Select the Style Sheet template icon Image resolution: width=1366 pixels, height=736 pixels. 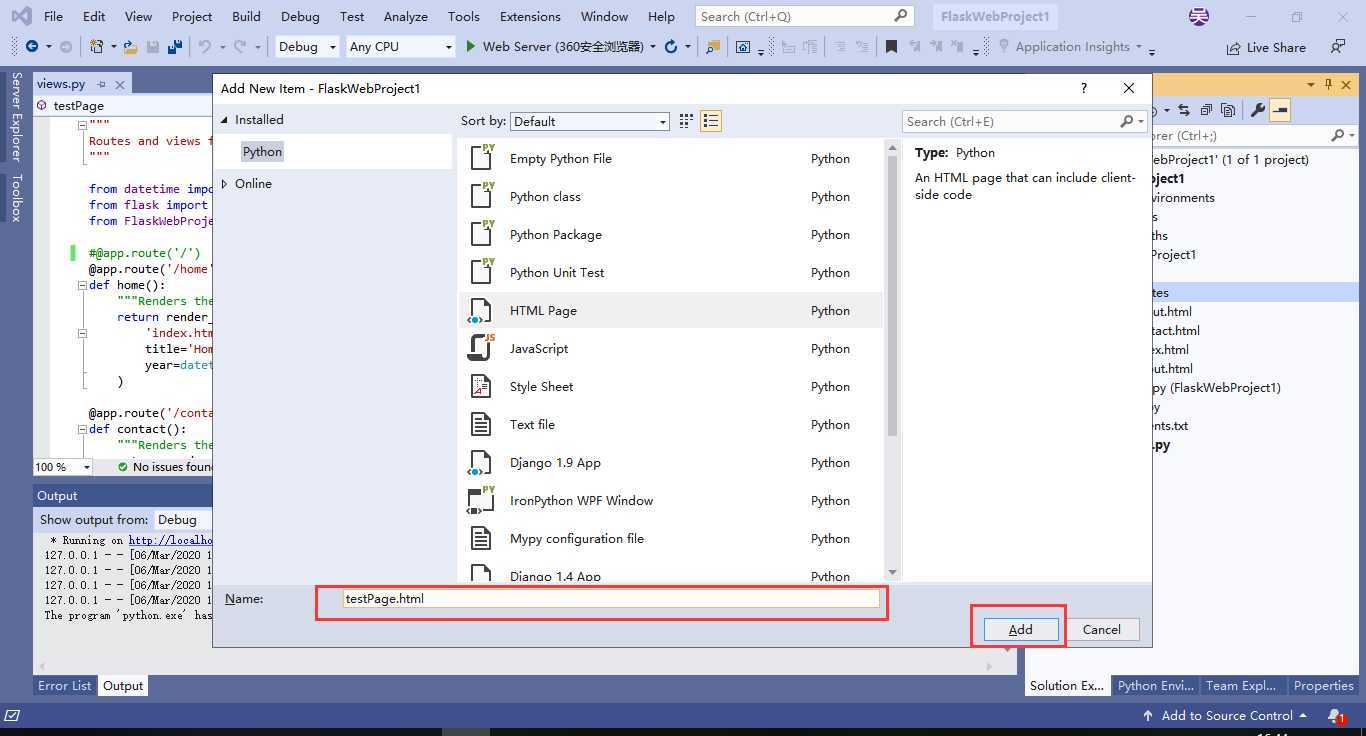(481, 386)
